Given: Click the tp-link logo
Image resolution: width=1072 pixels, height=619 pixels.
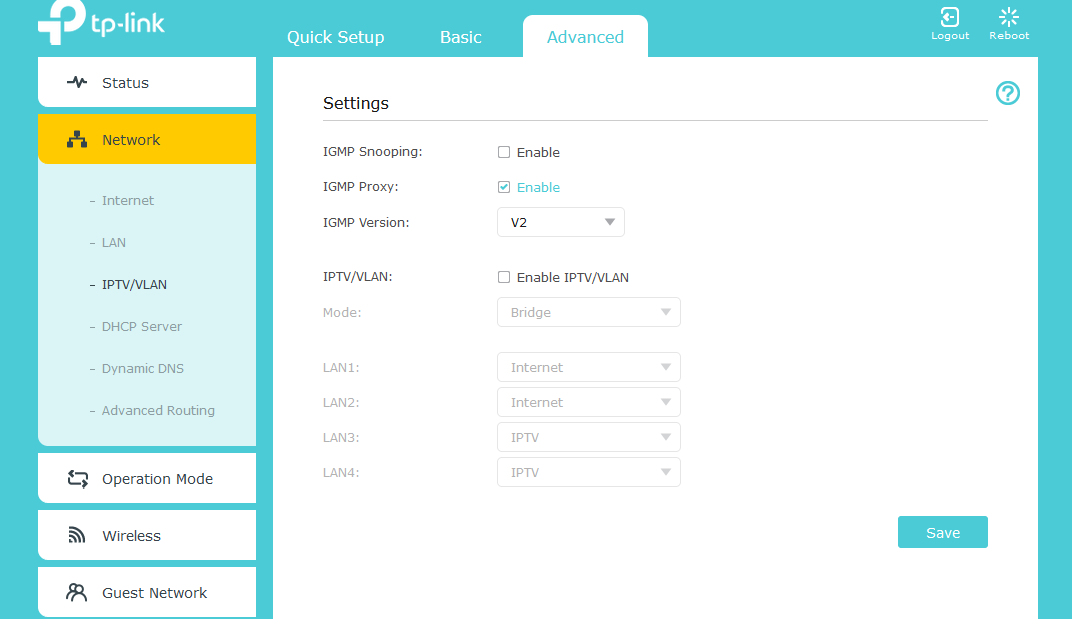Looking at the screenshot, I should [101, 22].
